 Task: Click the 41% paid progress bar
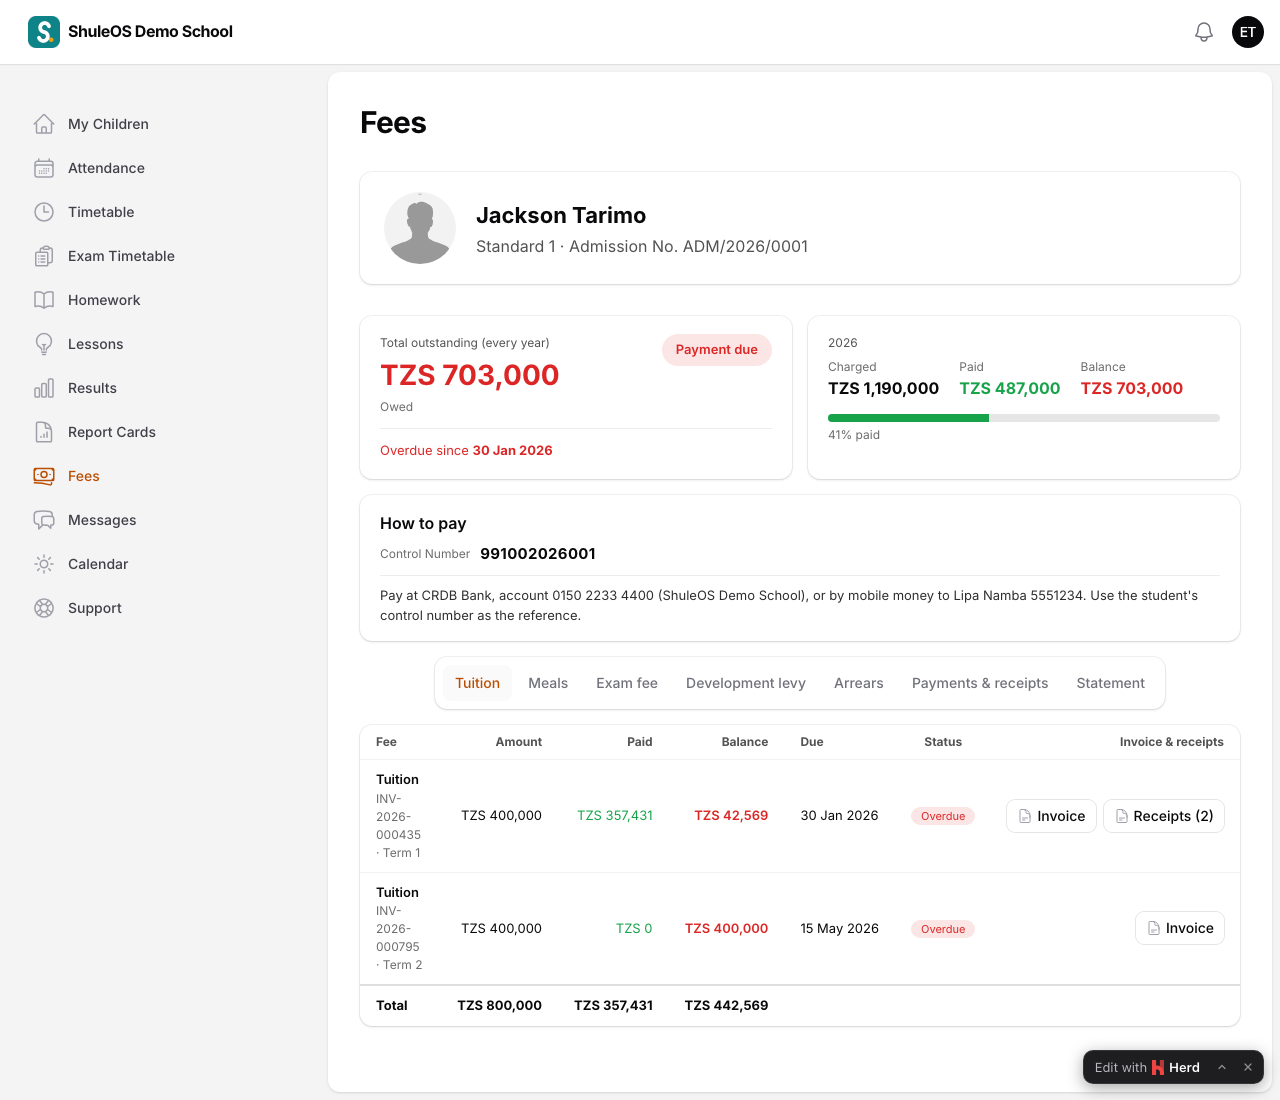1024,418
